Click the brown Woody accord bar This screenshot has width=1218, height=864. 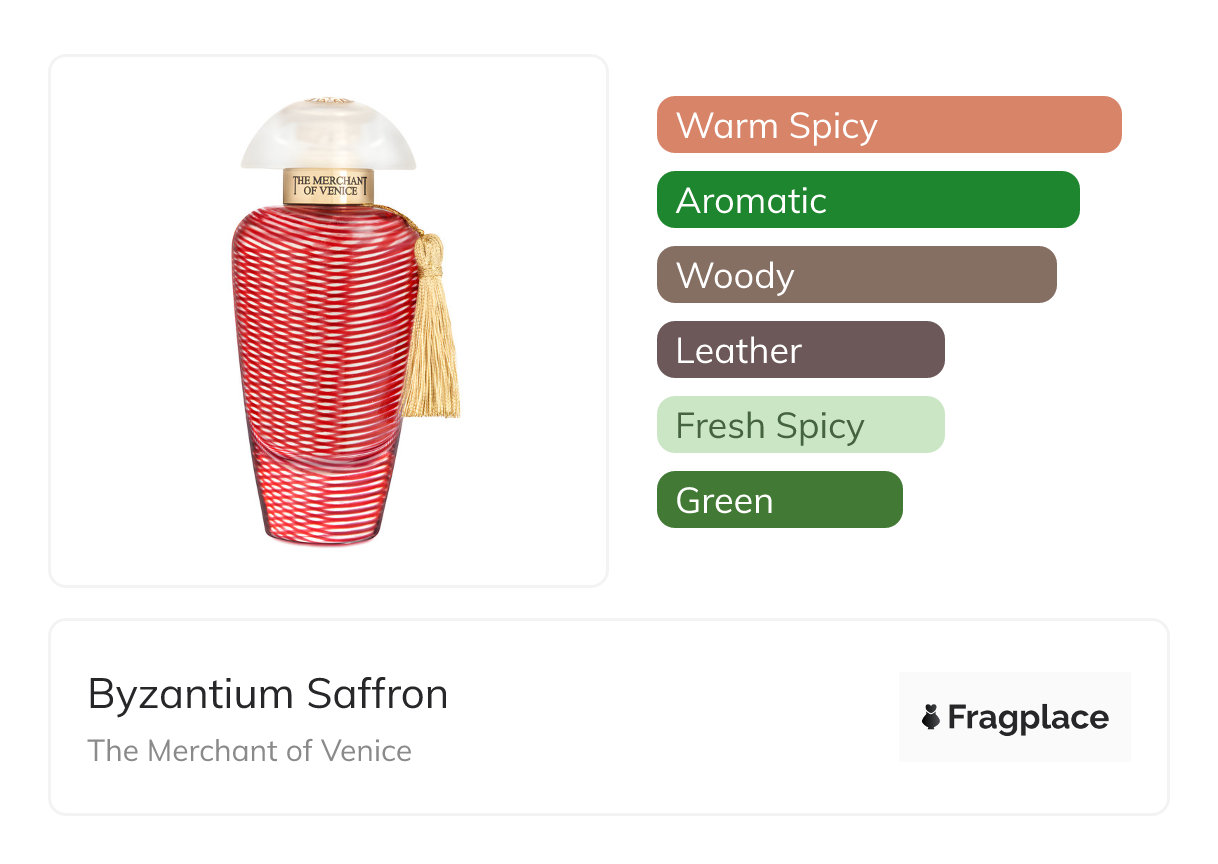click(x=856, y=275)
